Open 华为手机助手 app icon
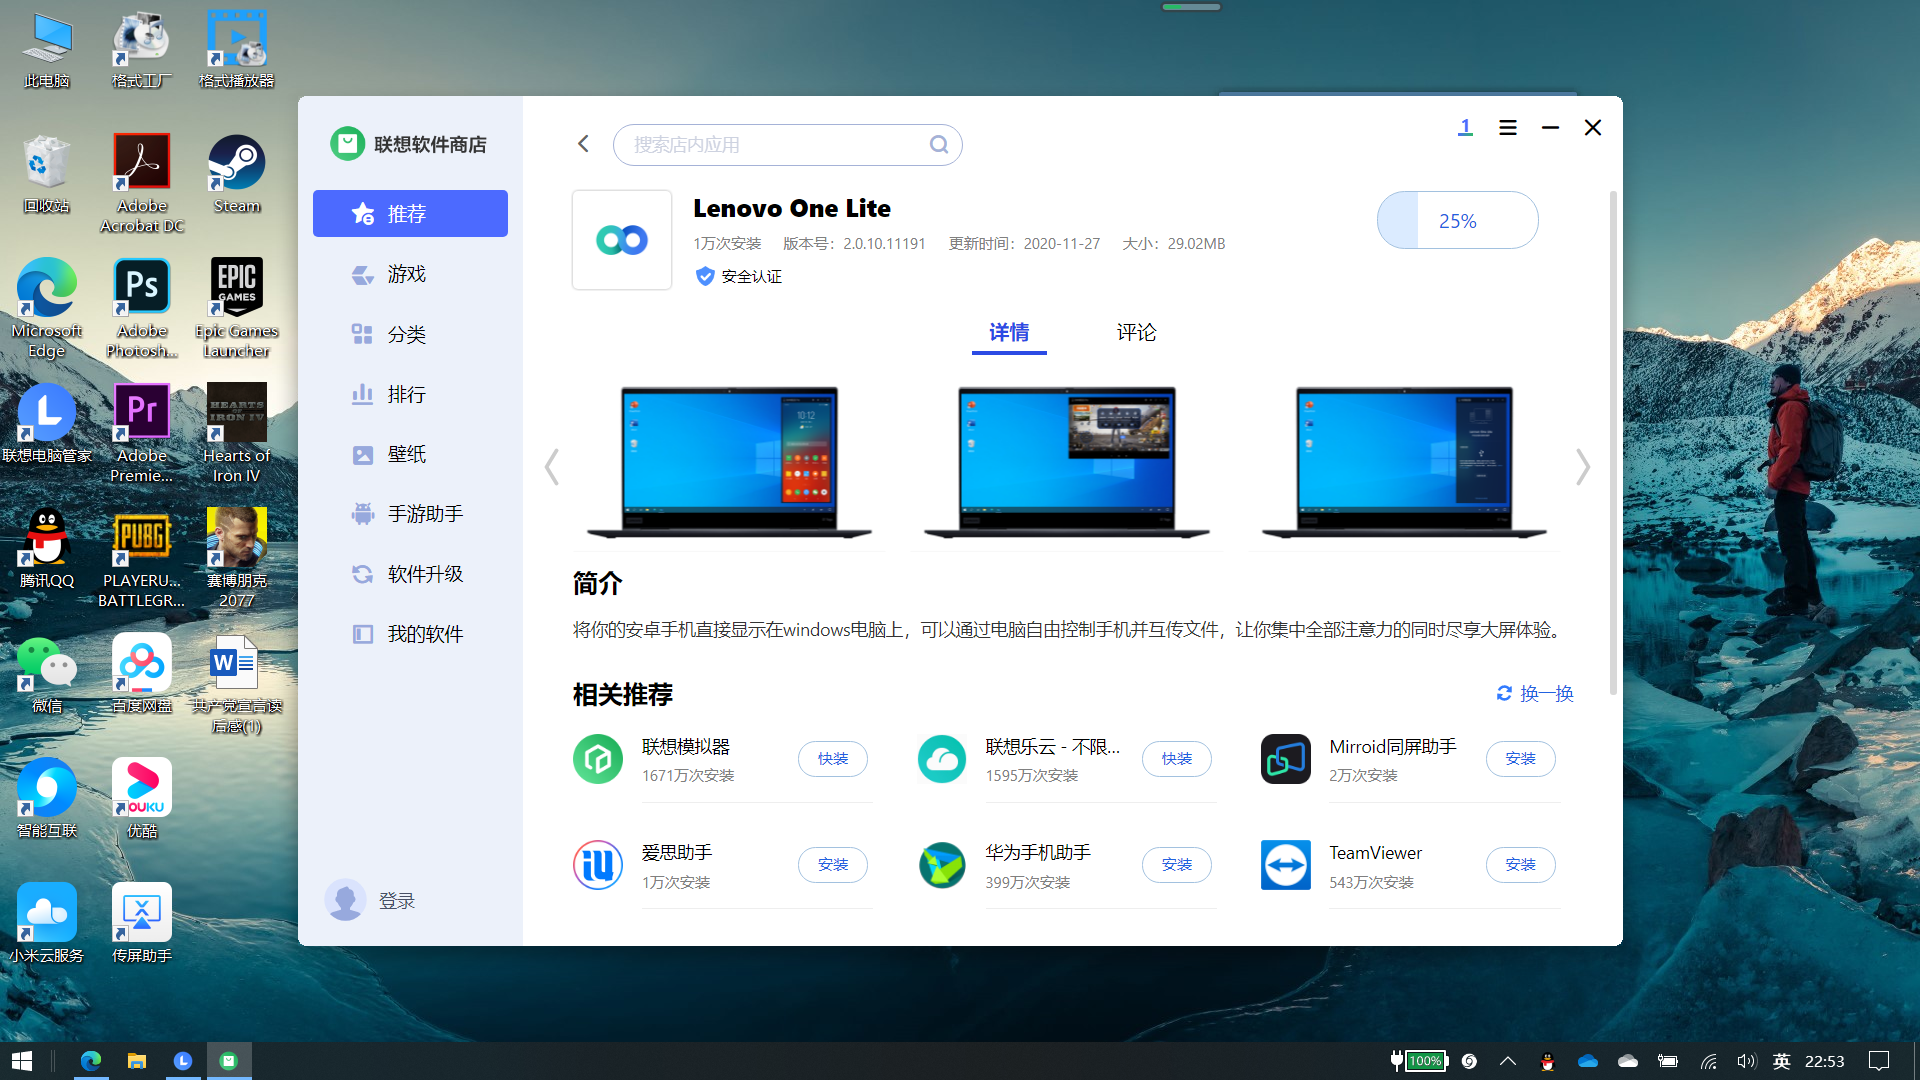Viewport: 1920px width, 1080px height. click(942, 865)
